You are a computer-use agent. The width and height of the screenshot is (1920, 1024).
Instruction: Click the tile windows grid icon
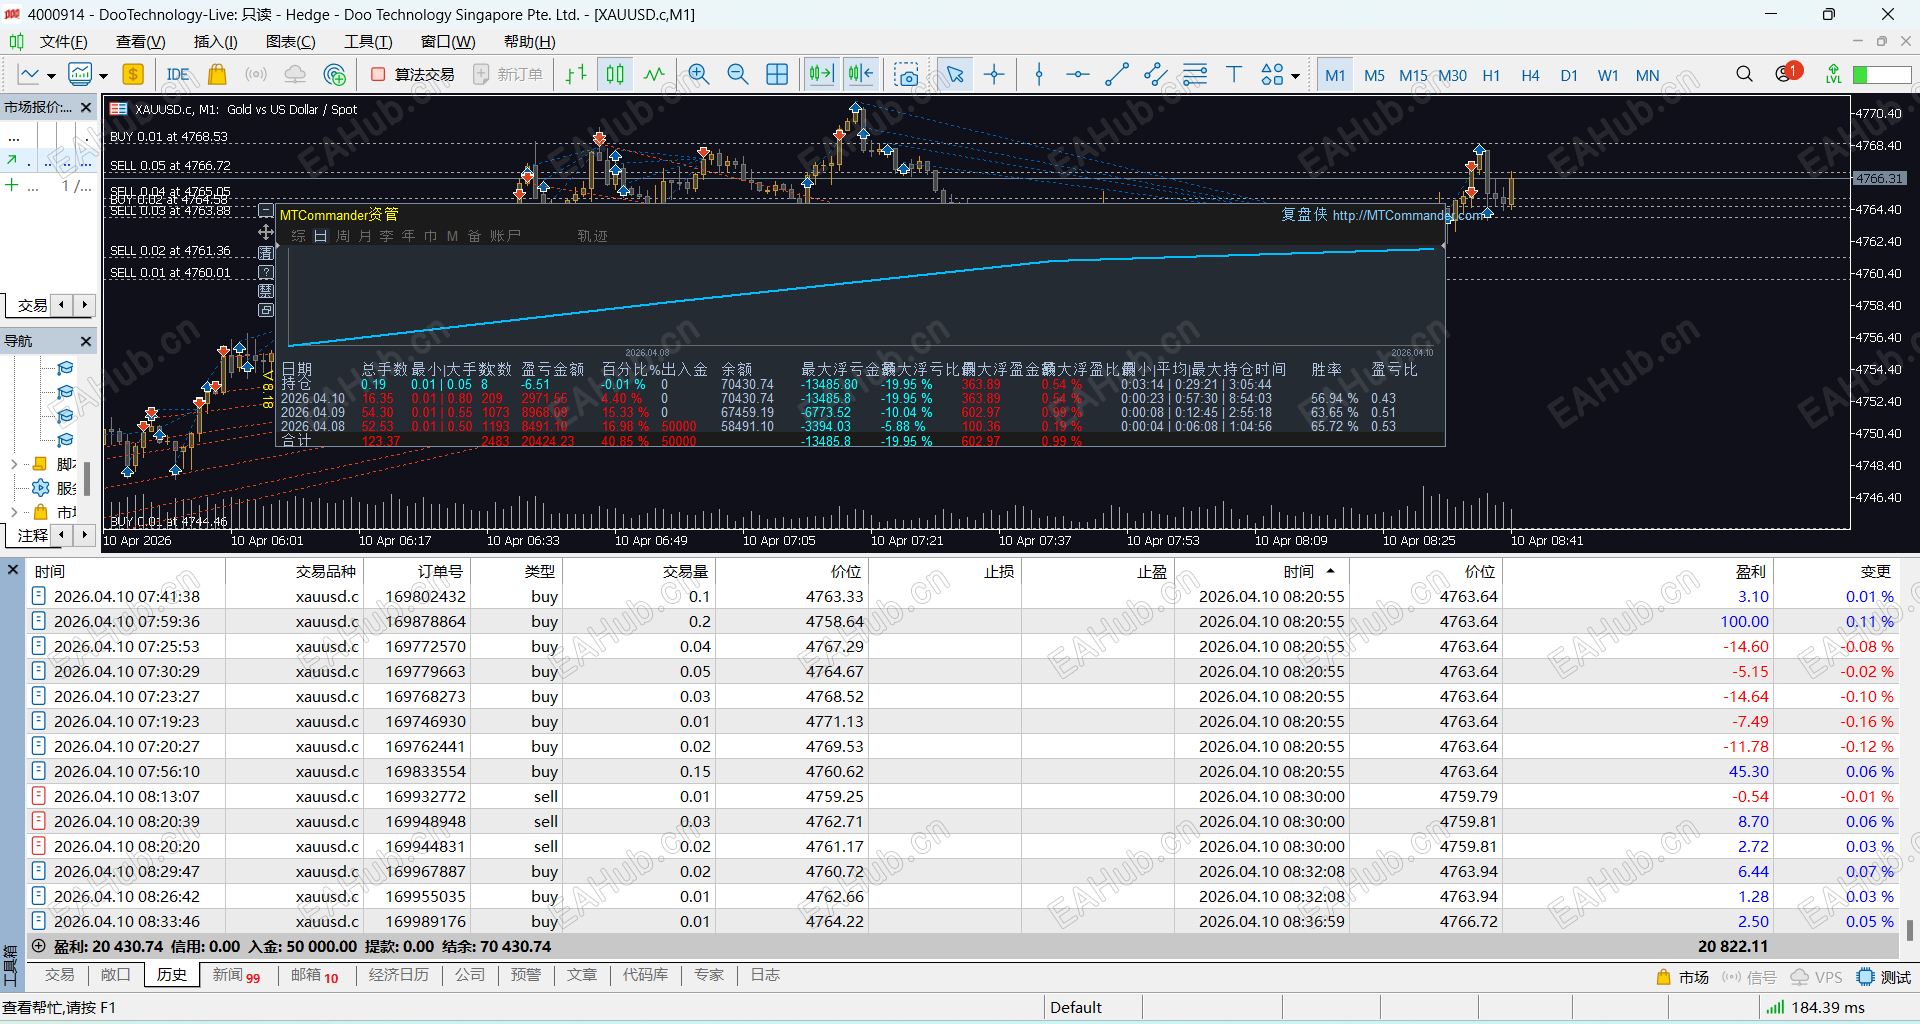[777, 75]
